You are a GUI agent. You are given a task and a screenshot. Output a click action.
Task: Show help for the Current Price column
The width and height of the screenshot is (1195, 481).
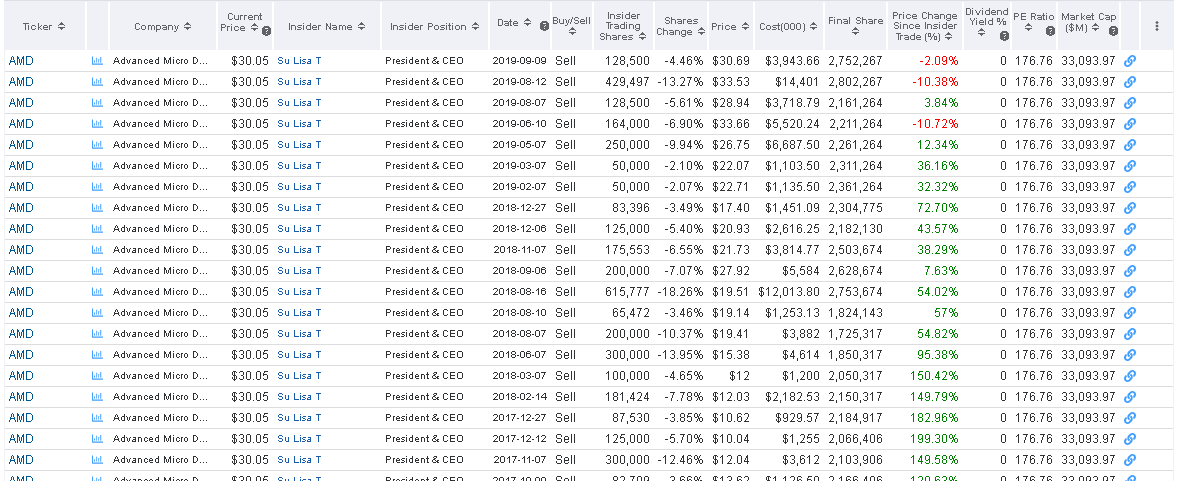click(x=266, y=32)
